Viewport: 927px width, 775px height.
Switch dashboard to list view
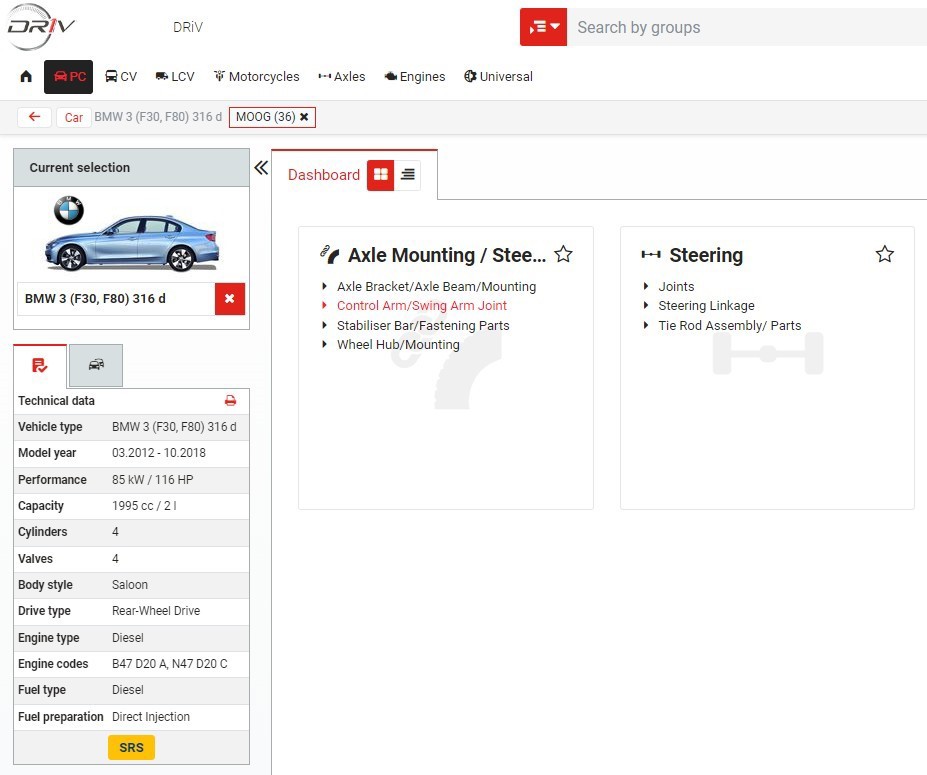point(407,175)
